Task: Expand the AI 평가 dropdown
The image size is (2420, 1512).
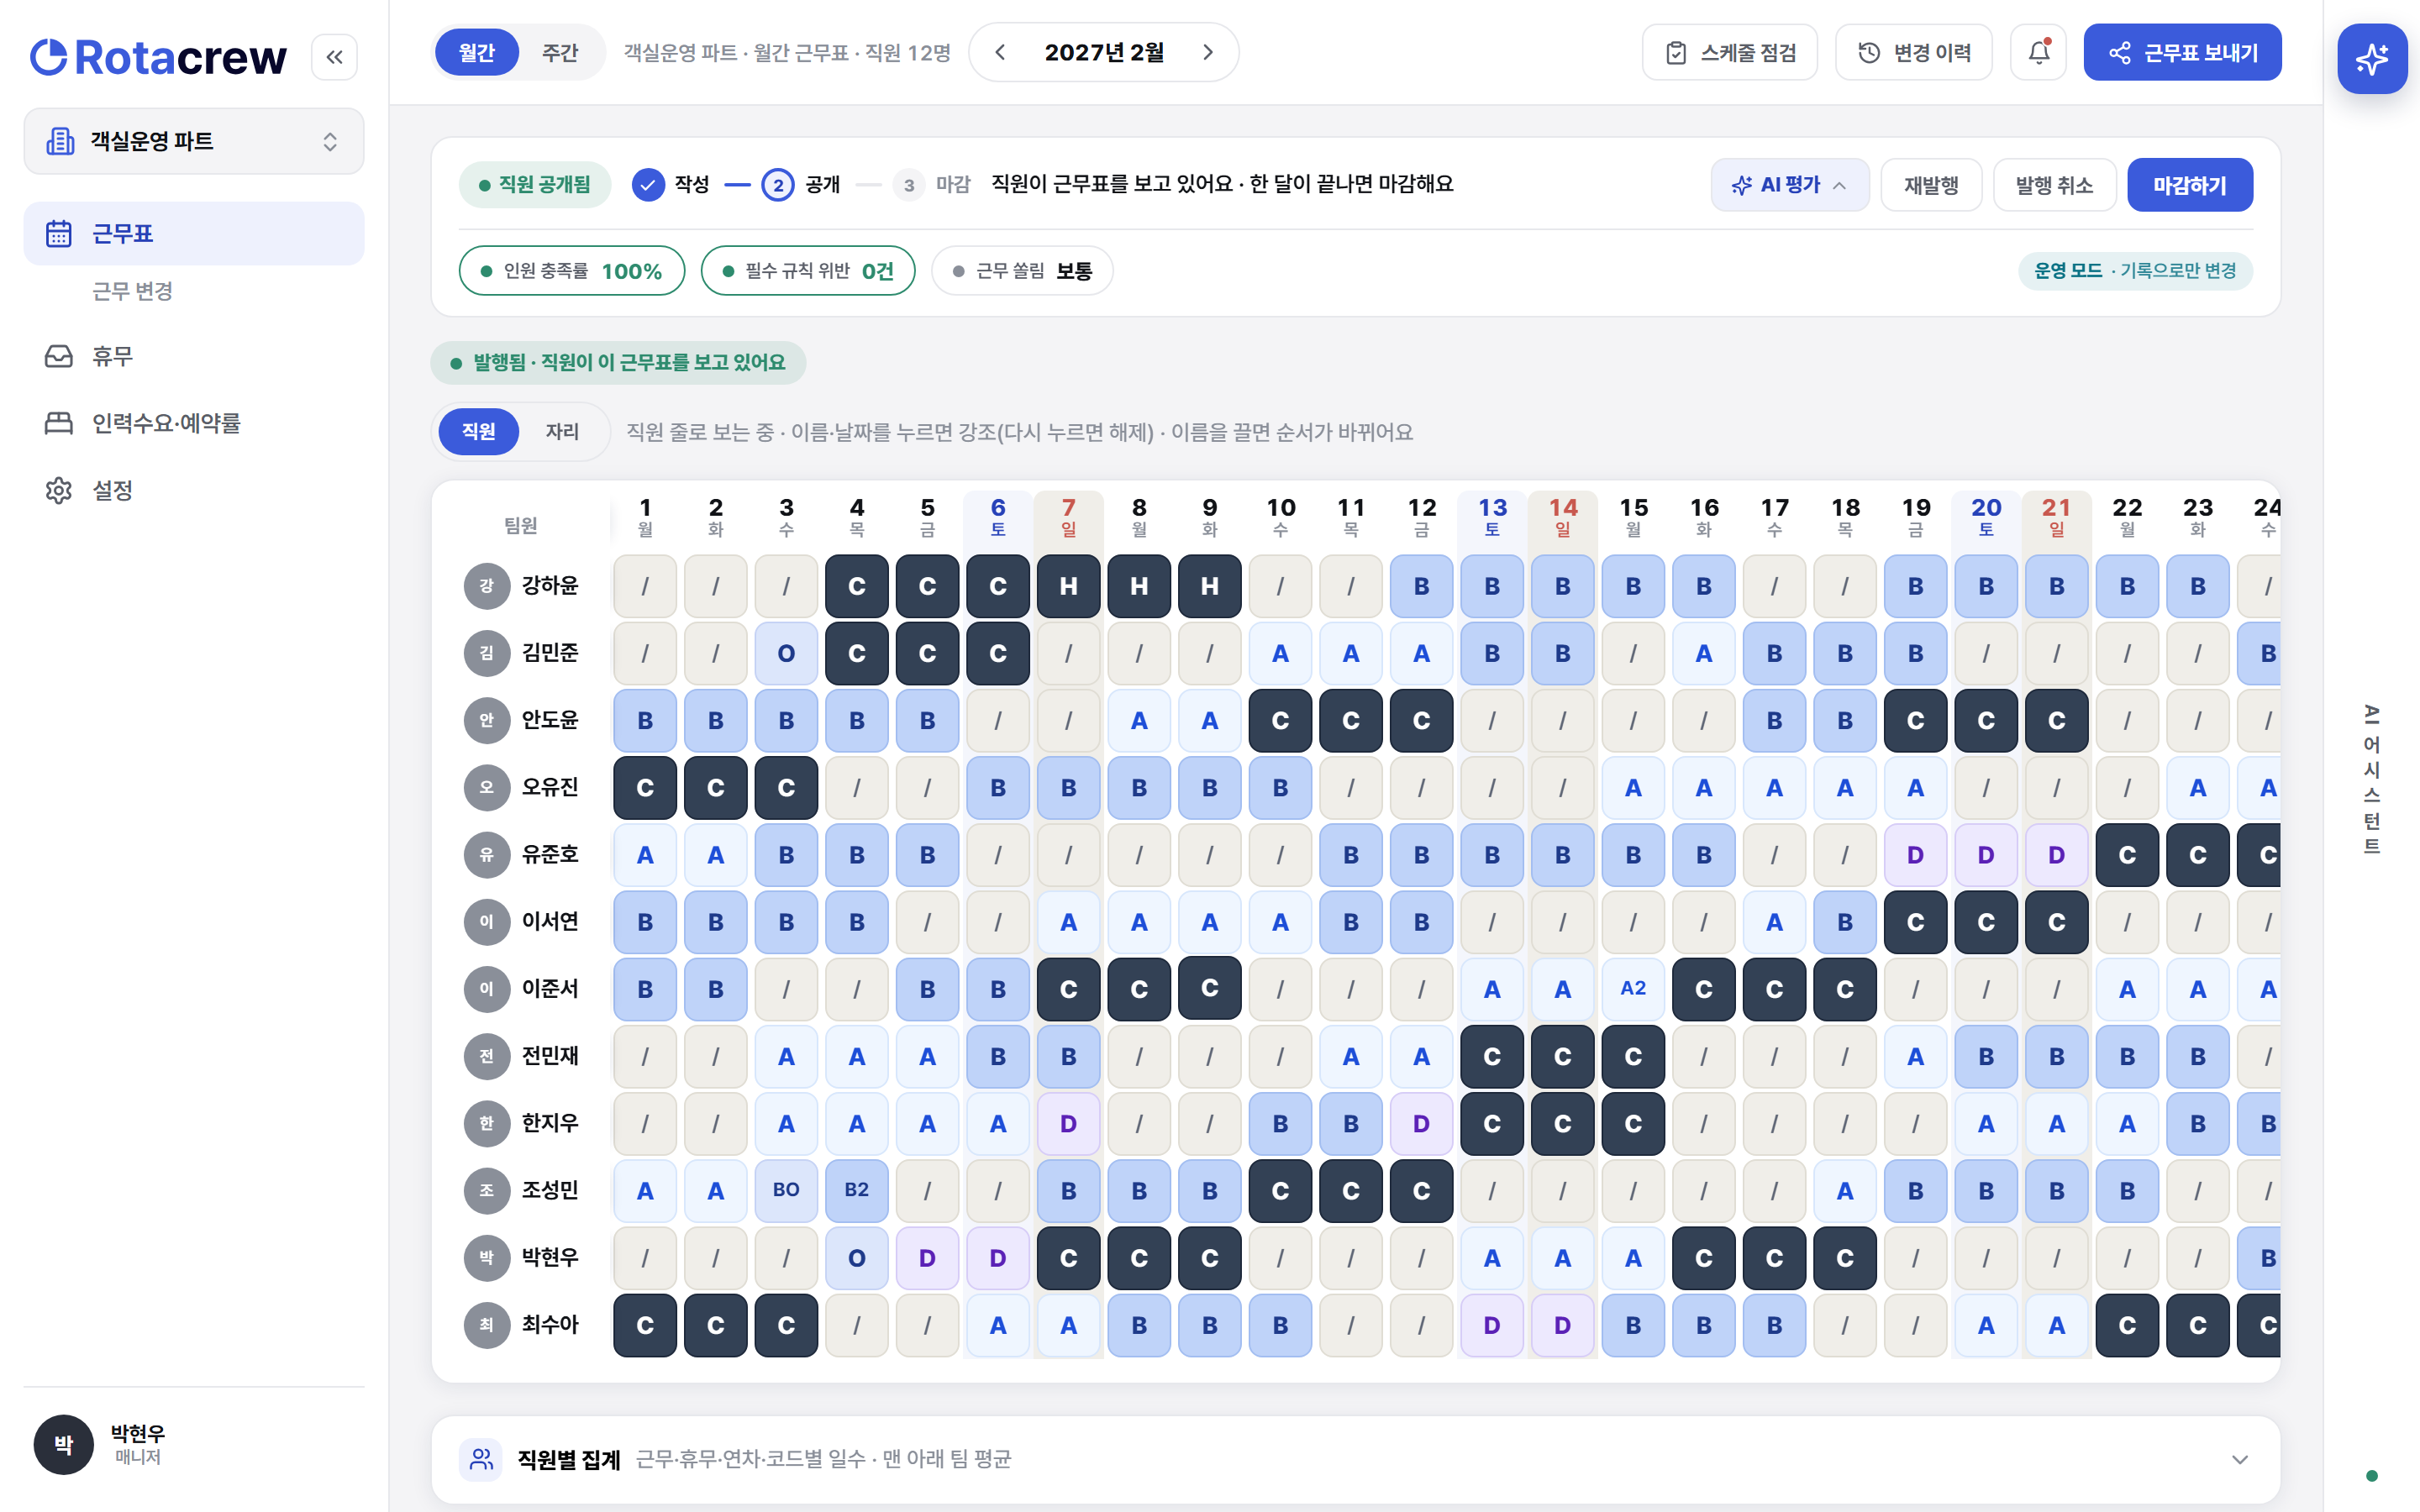Action: [1789, 185]
